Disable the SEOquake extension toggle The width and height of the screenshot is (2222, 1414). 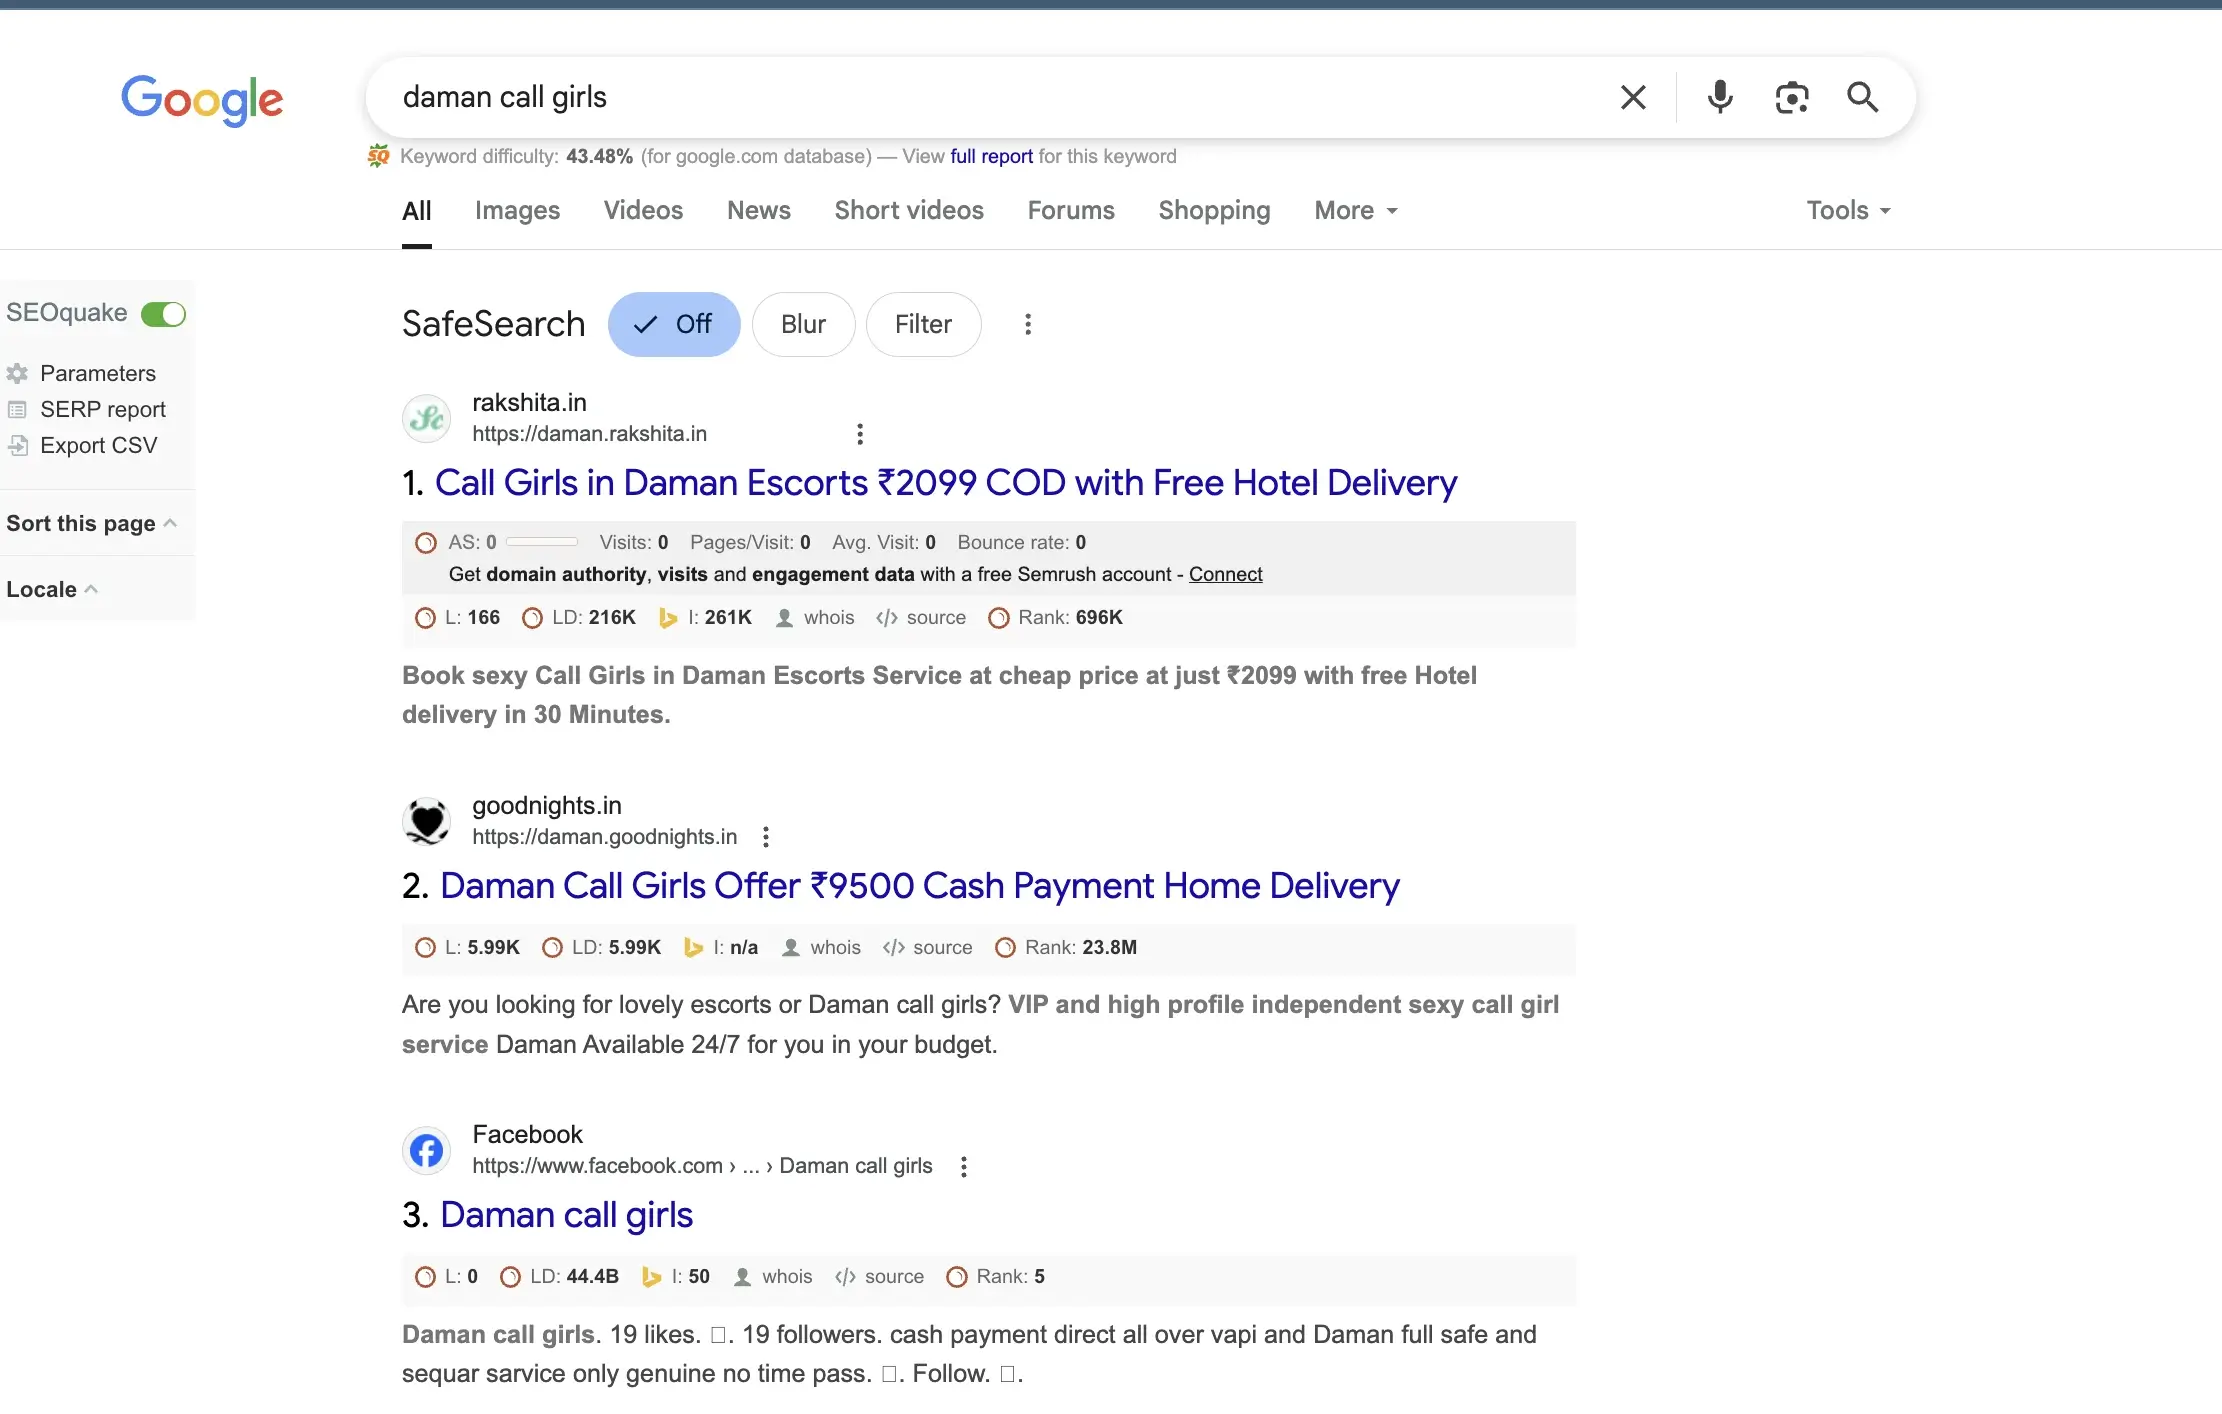(163, 313)
